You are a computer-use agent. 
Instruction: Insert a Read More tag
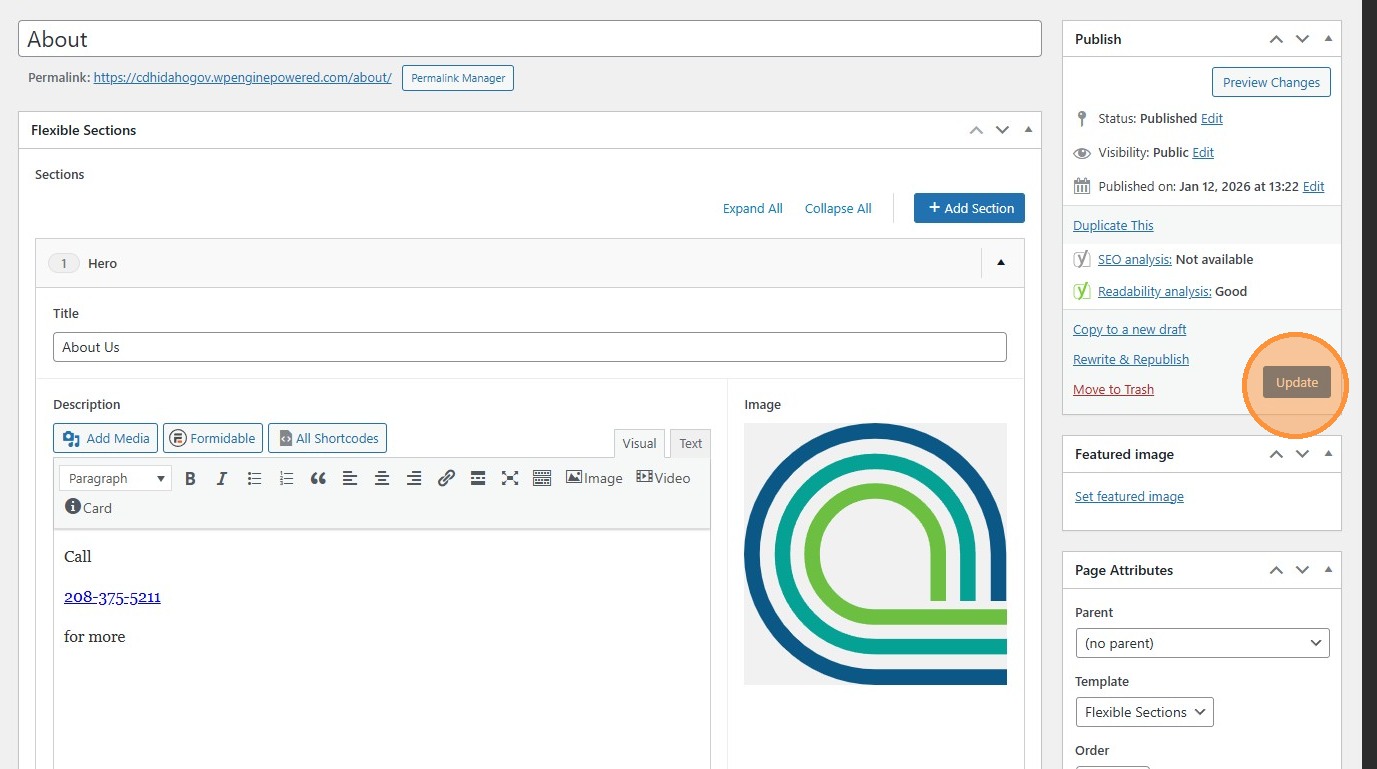(478, 478)
